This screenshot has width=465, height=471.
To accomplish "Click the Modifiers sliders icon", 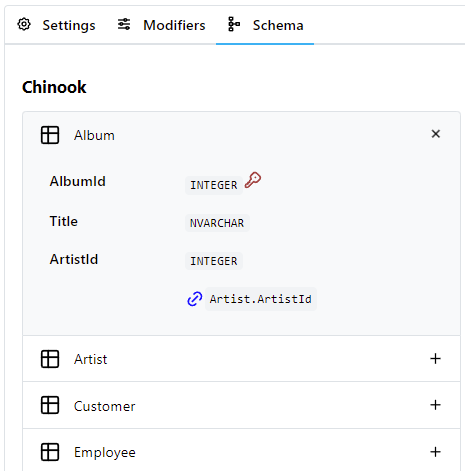I will pos(124,25).
